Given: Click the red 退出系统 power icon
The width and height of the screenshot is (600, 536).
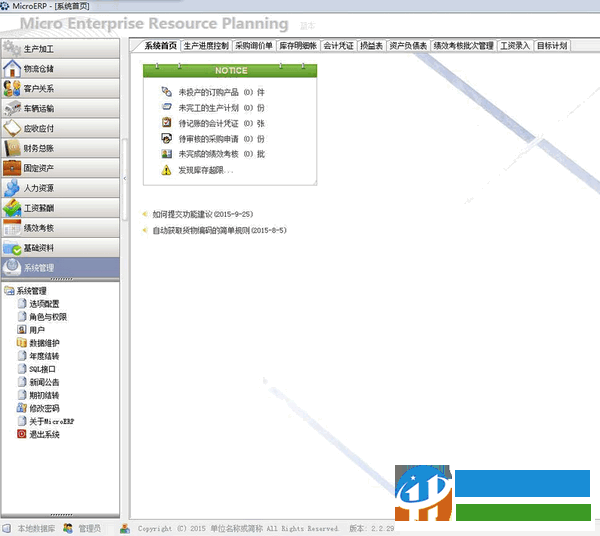Looking at the screenshot, I should coord(22,434).
